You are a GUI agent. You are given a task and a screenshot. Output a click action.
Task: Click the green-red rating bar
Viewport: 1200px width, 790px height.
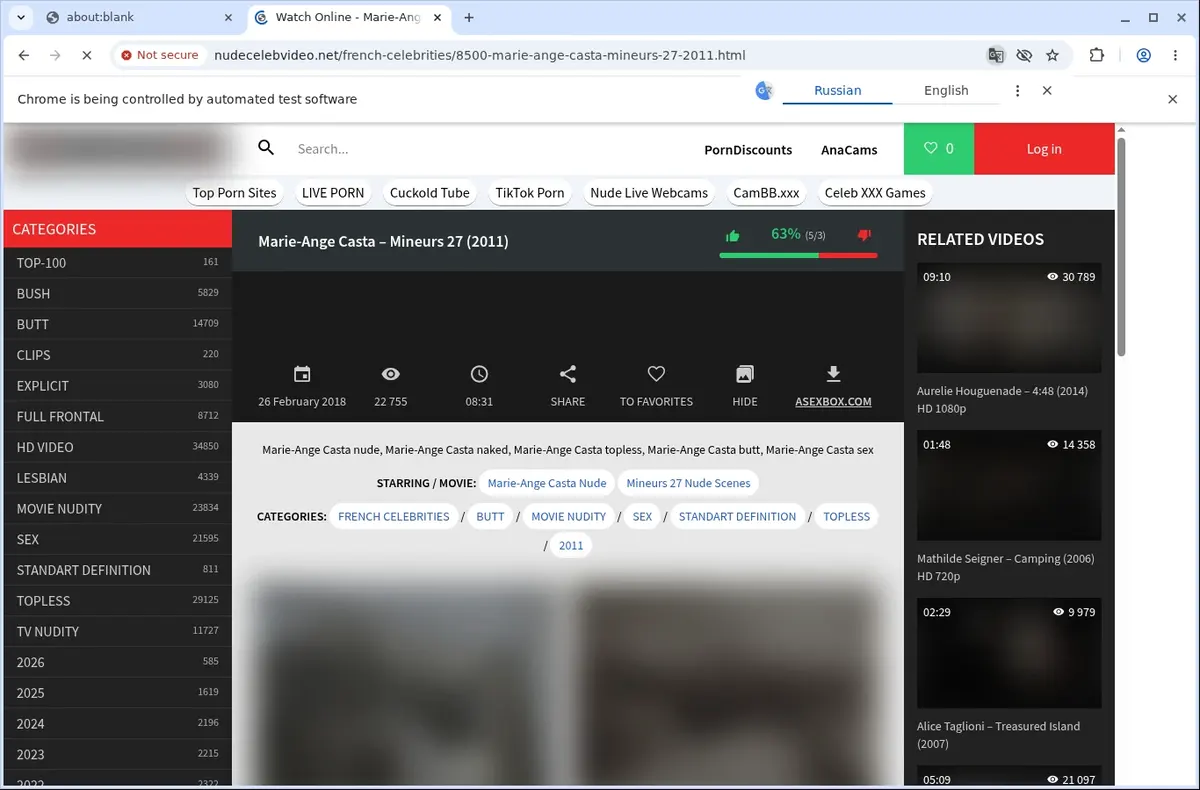pos(798,255)
